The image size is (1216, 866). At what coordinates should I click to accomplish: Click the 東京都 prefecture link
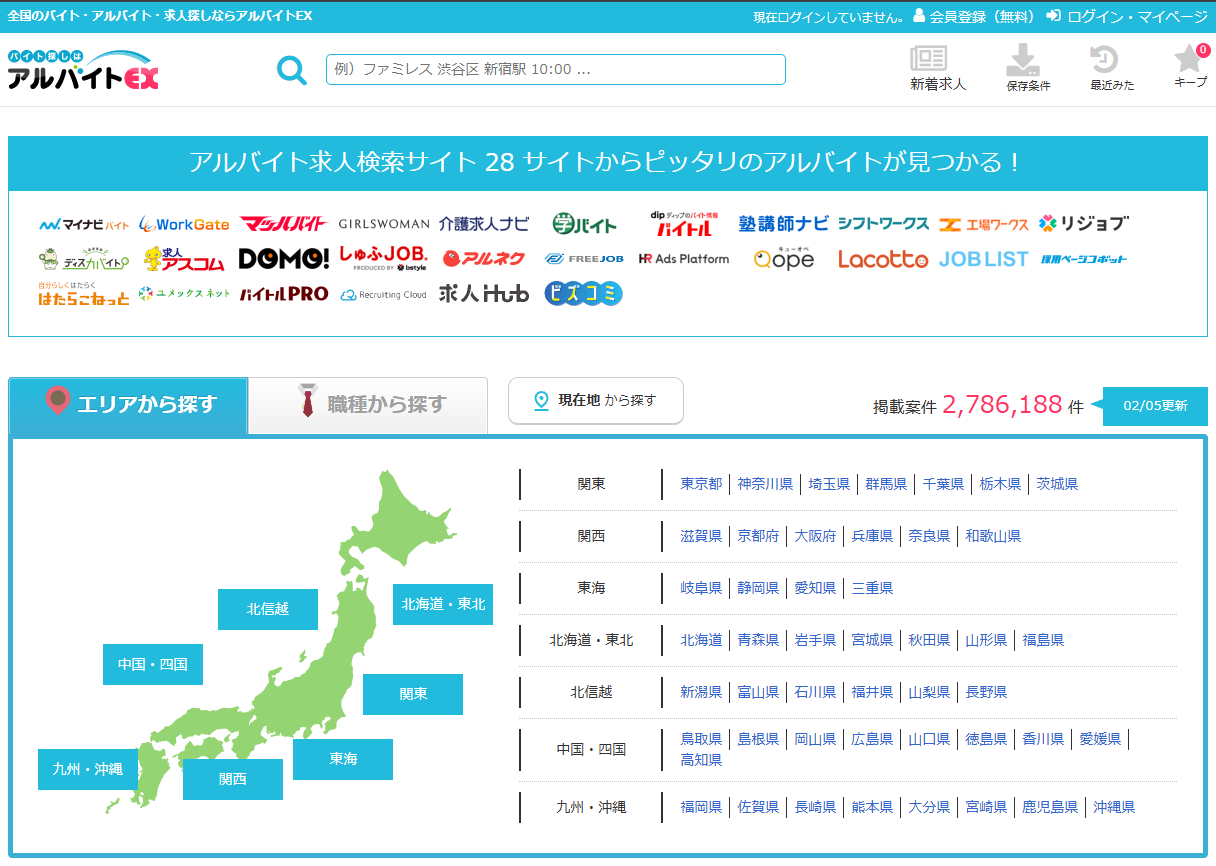tap(701, 484)
